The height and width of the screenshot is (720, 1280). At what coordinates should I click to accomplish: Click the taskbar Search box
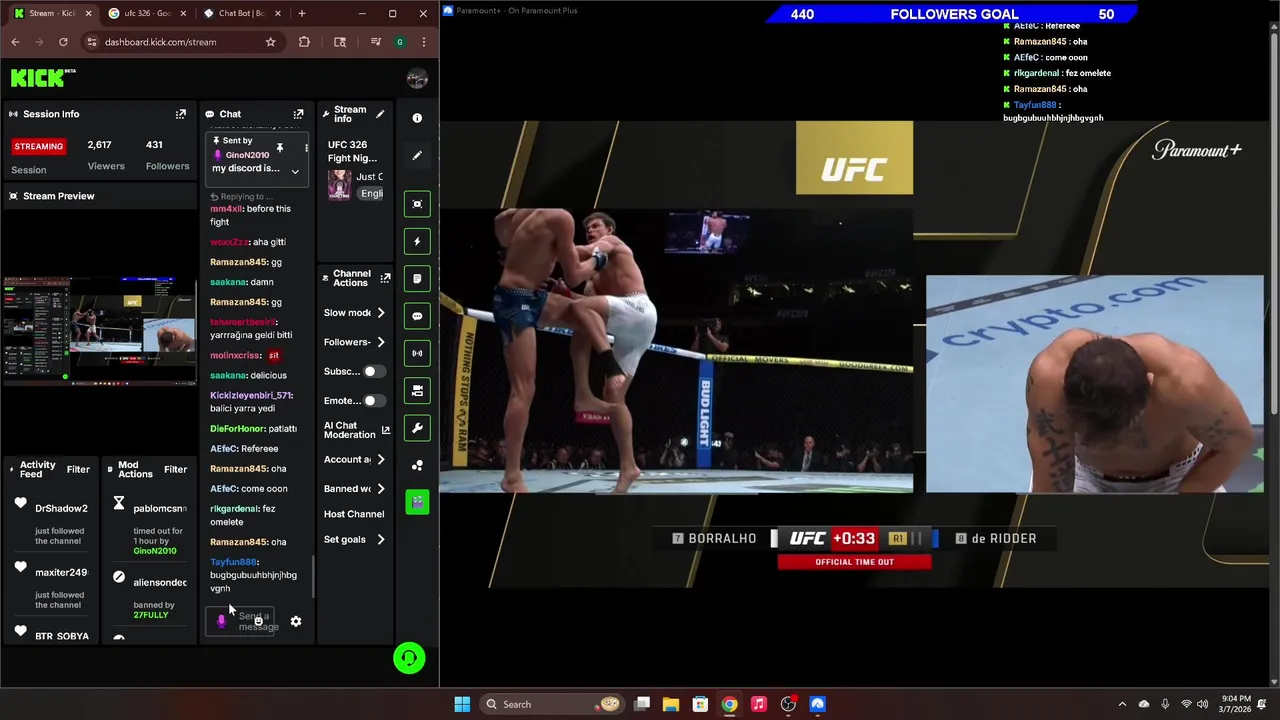552,704
